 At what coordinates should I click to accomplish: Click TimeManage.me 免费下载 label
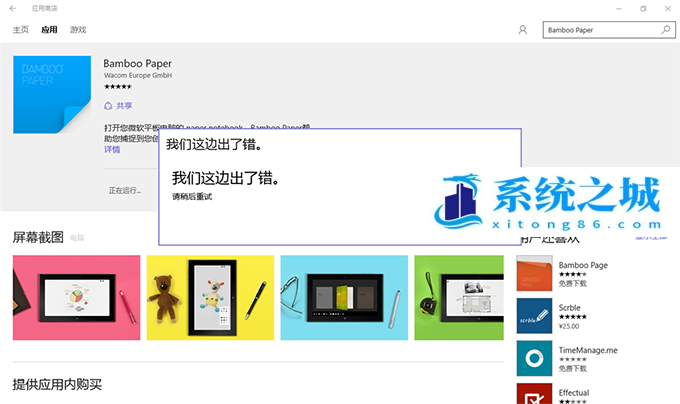[x=572, y=368]
